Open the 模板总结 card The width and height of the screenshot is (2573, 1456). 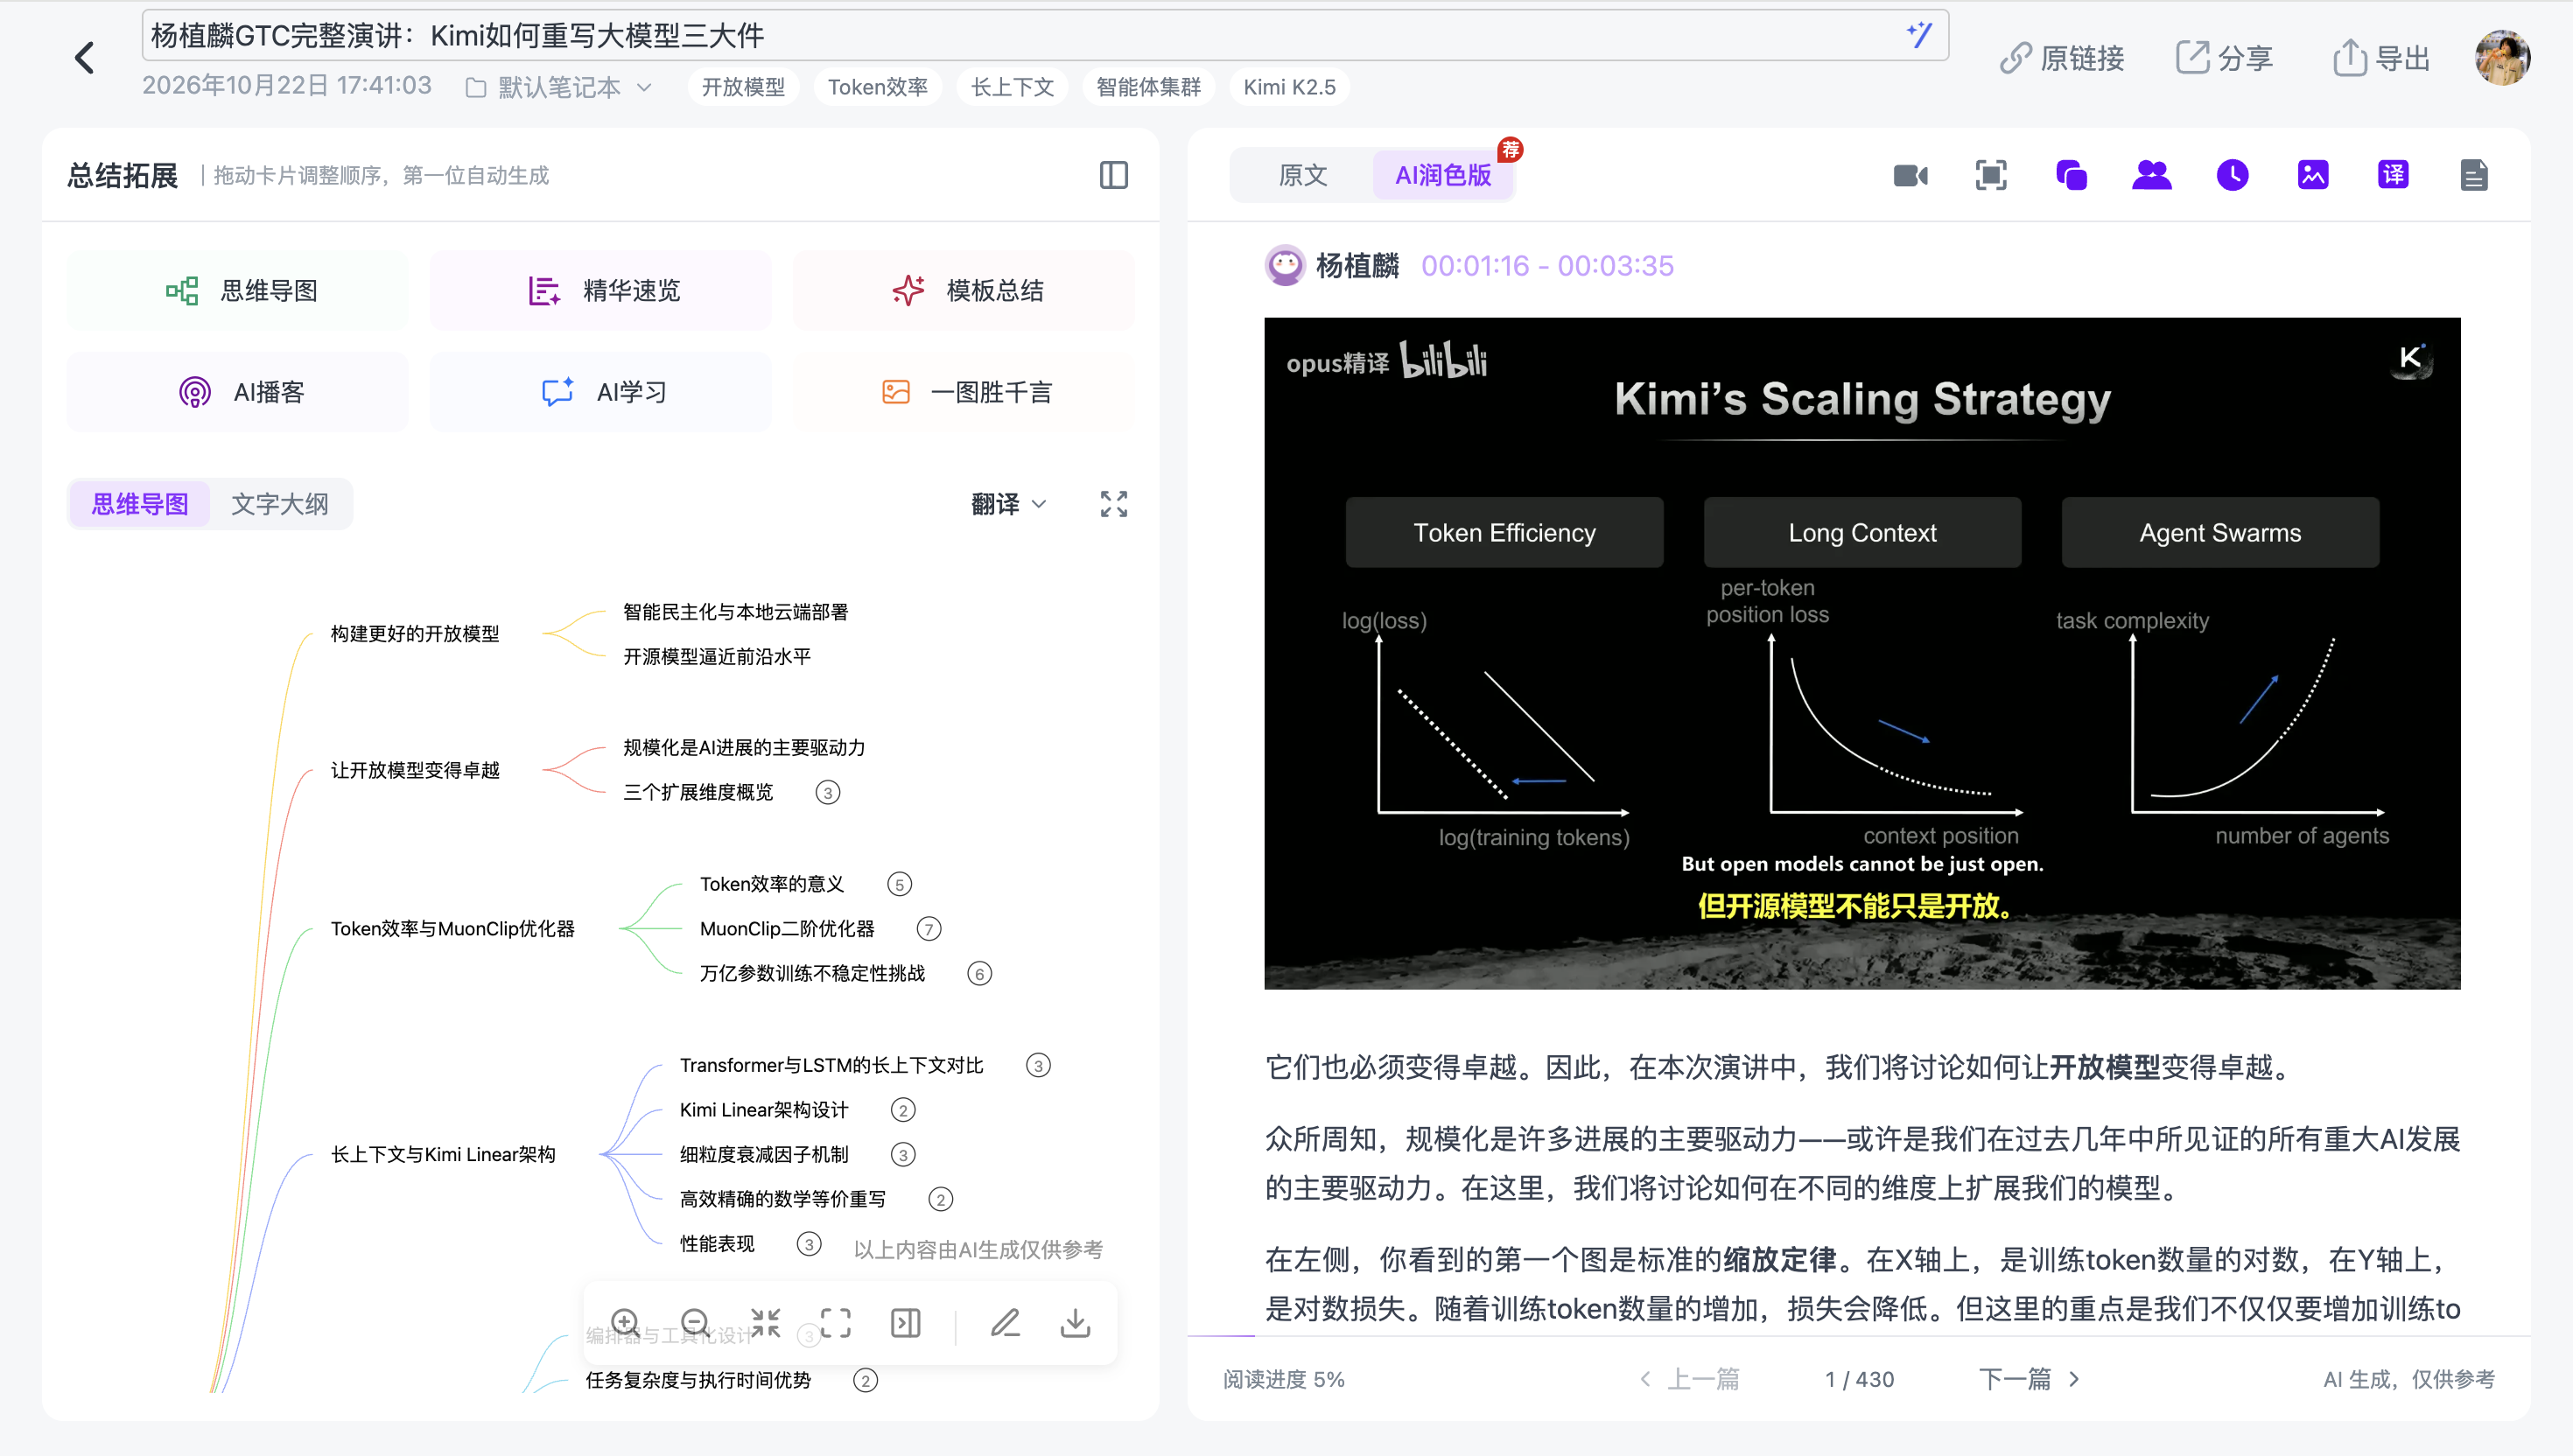point(964,291)
